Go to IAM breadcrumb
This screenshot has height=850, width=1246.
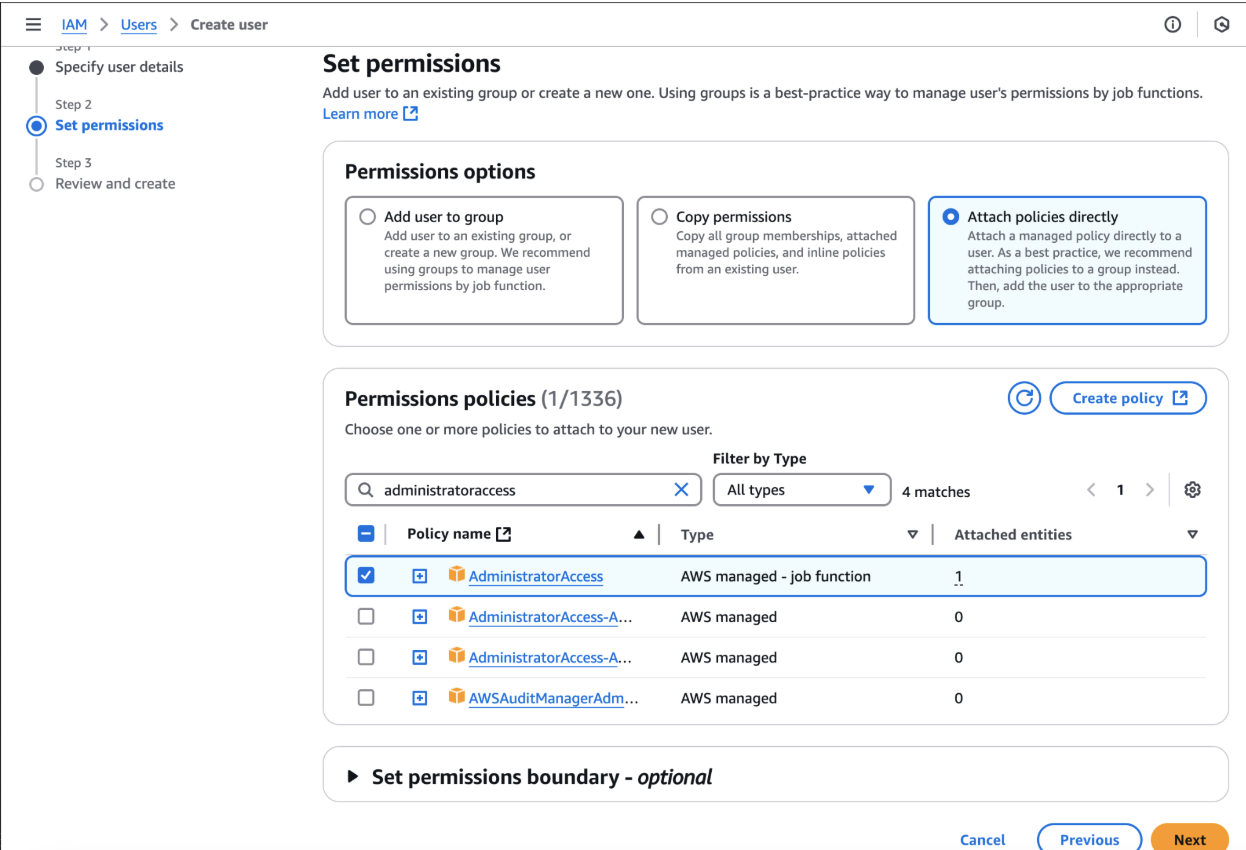coord(74,25)
